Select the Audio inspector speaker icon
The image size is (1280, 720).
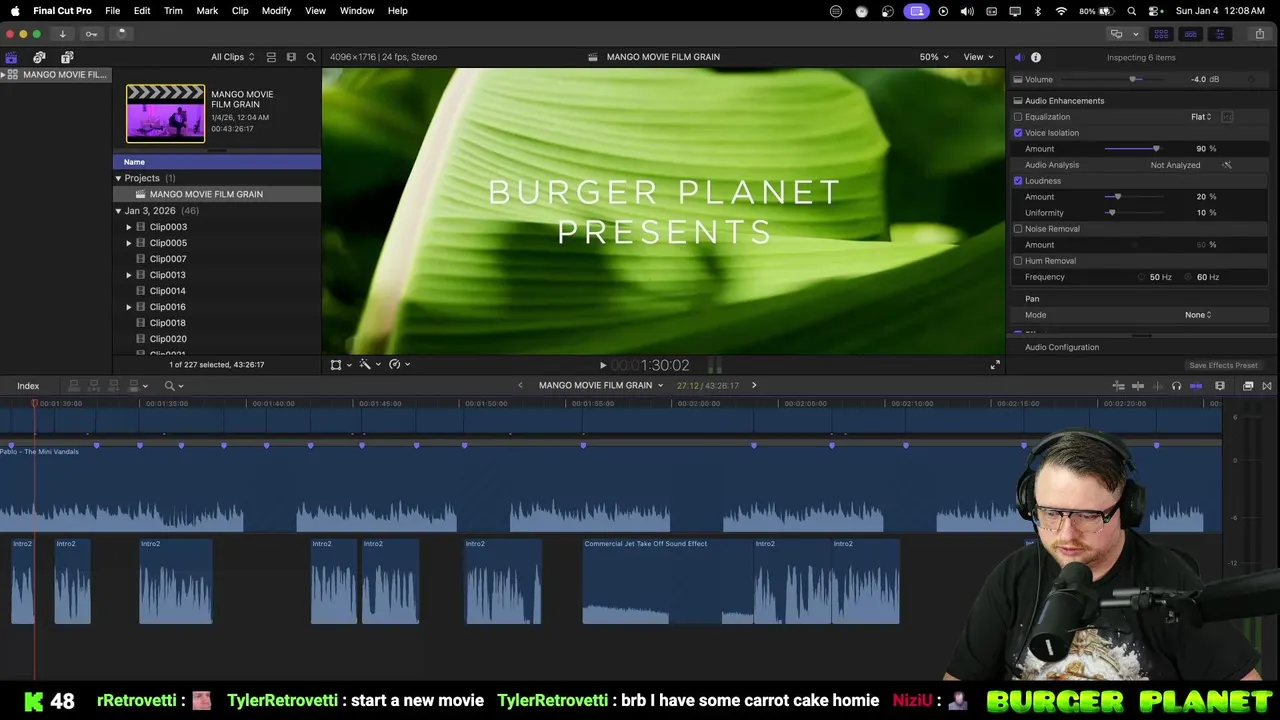1018,57
